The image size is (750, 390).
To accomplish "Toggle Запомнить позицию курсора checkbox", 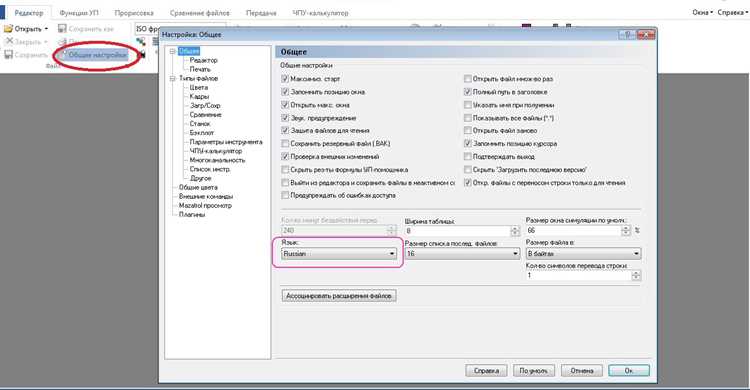I will tap(468, 144).
